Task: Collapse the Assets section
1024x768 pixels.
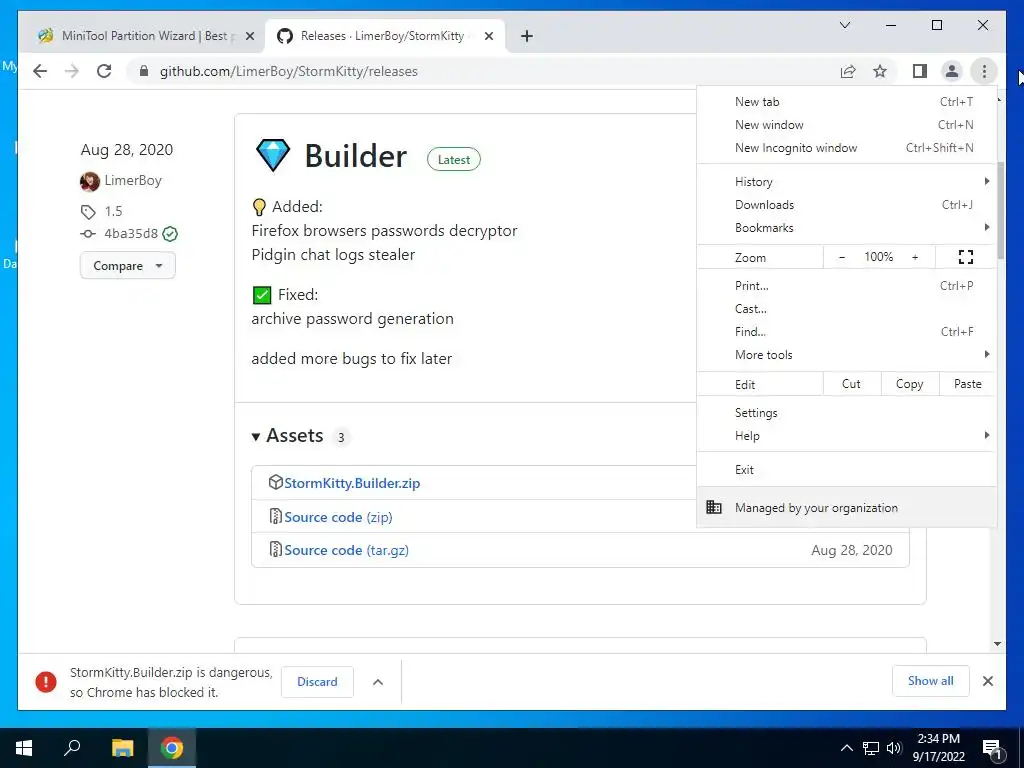Action: point(288,436)
